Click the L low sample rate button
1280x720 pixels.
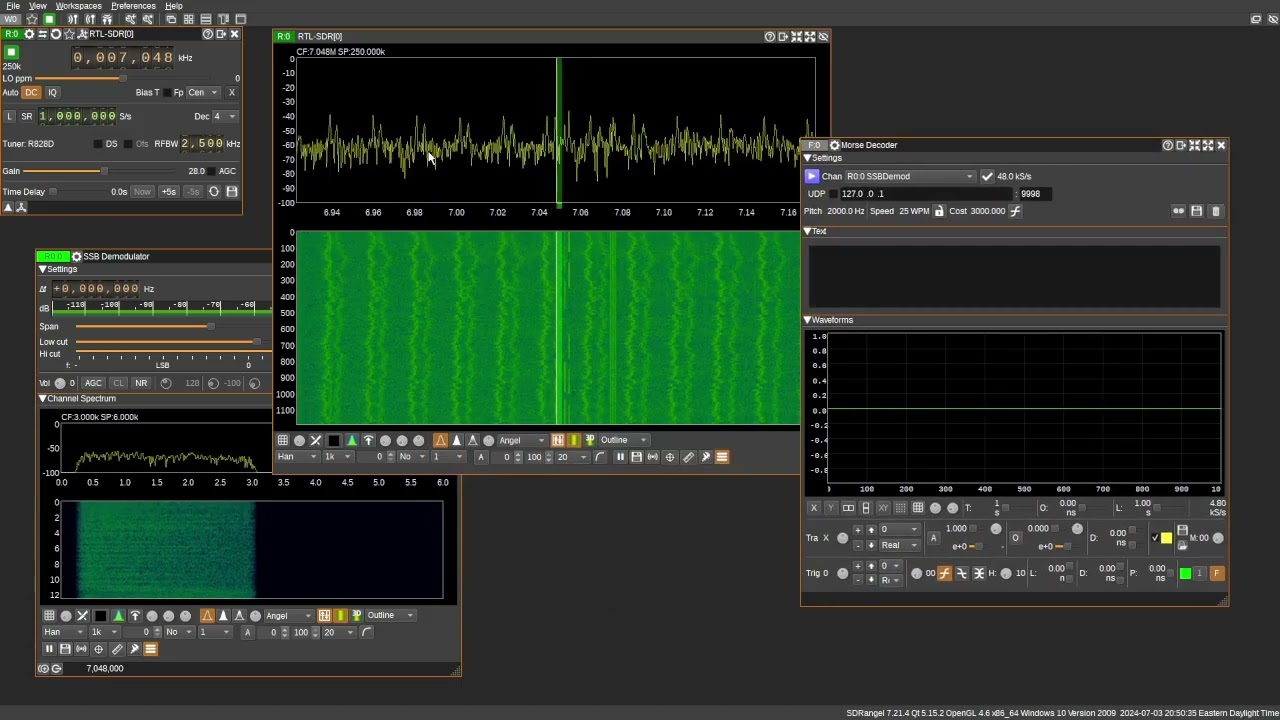coord(10,116)
